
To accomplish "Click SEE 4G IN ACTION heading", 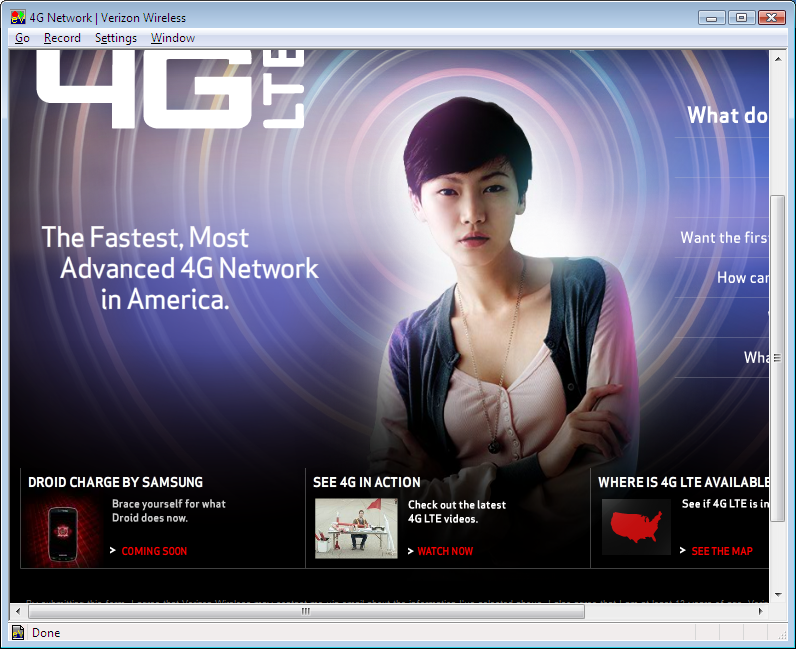I will coord(367,482).
